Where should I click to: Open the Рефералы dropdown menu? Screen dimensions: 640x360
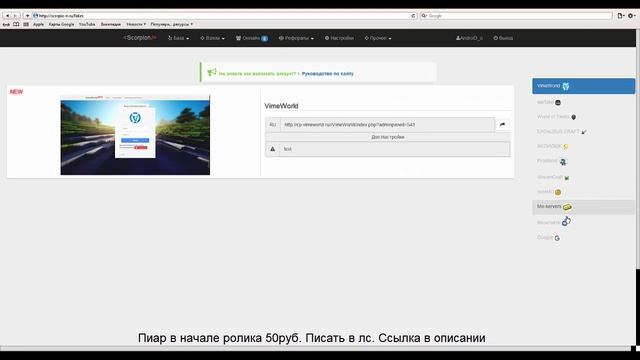point(296,38)
